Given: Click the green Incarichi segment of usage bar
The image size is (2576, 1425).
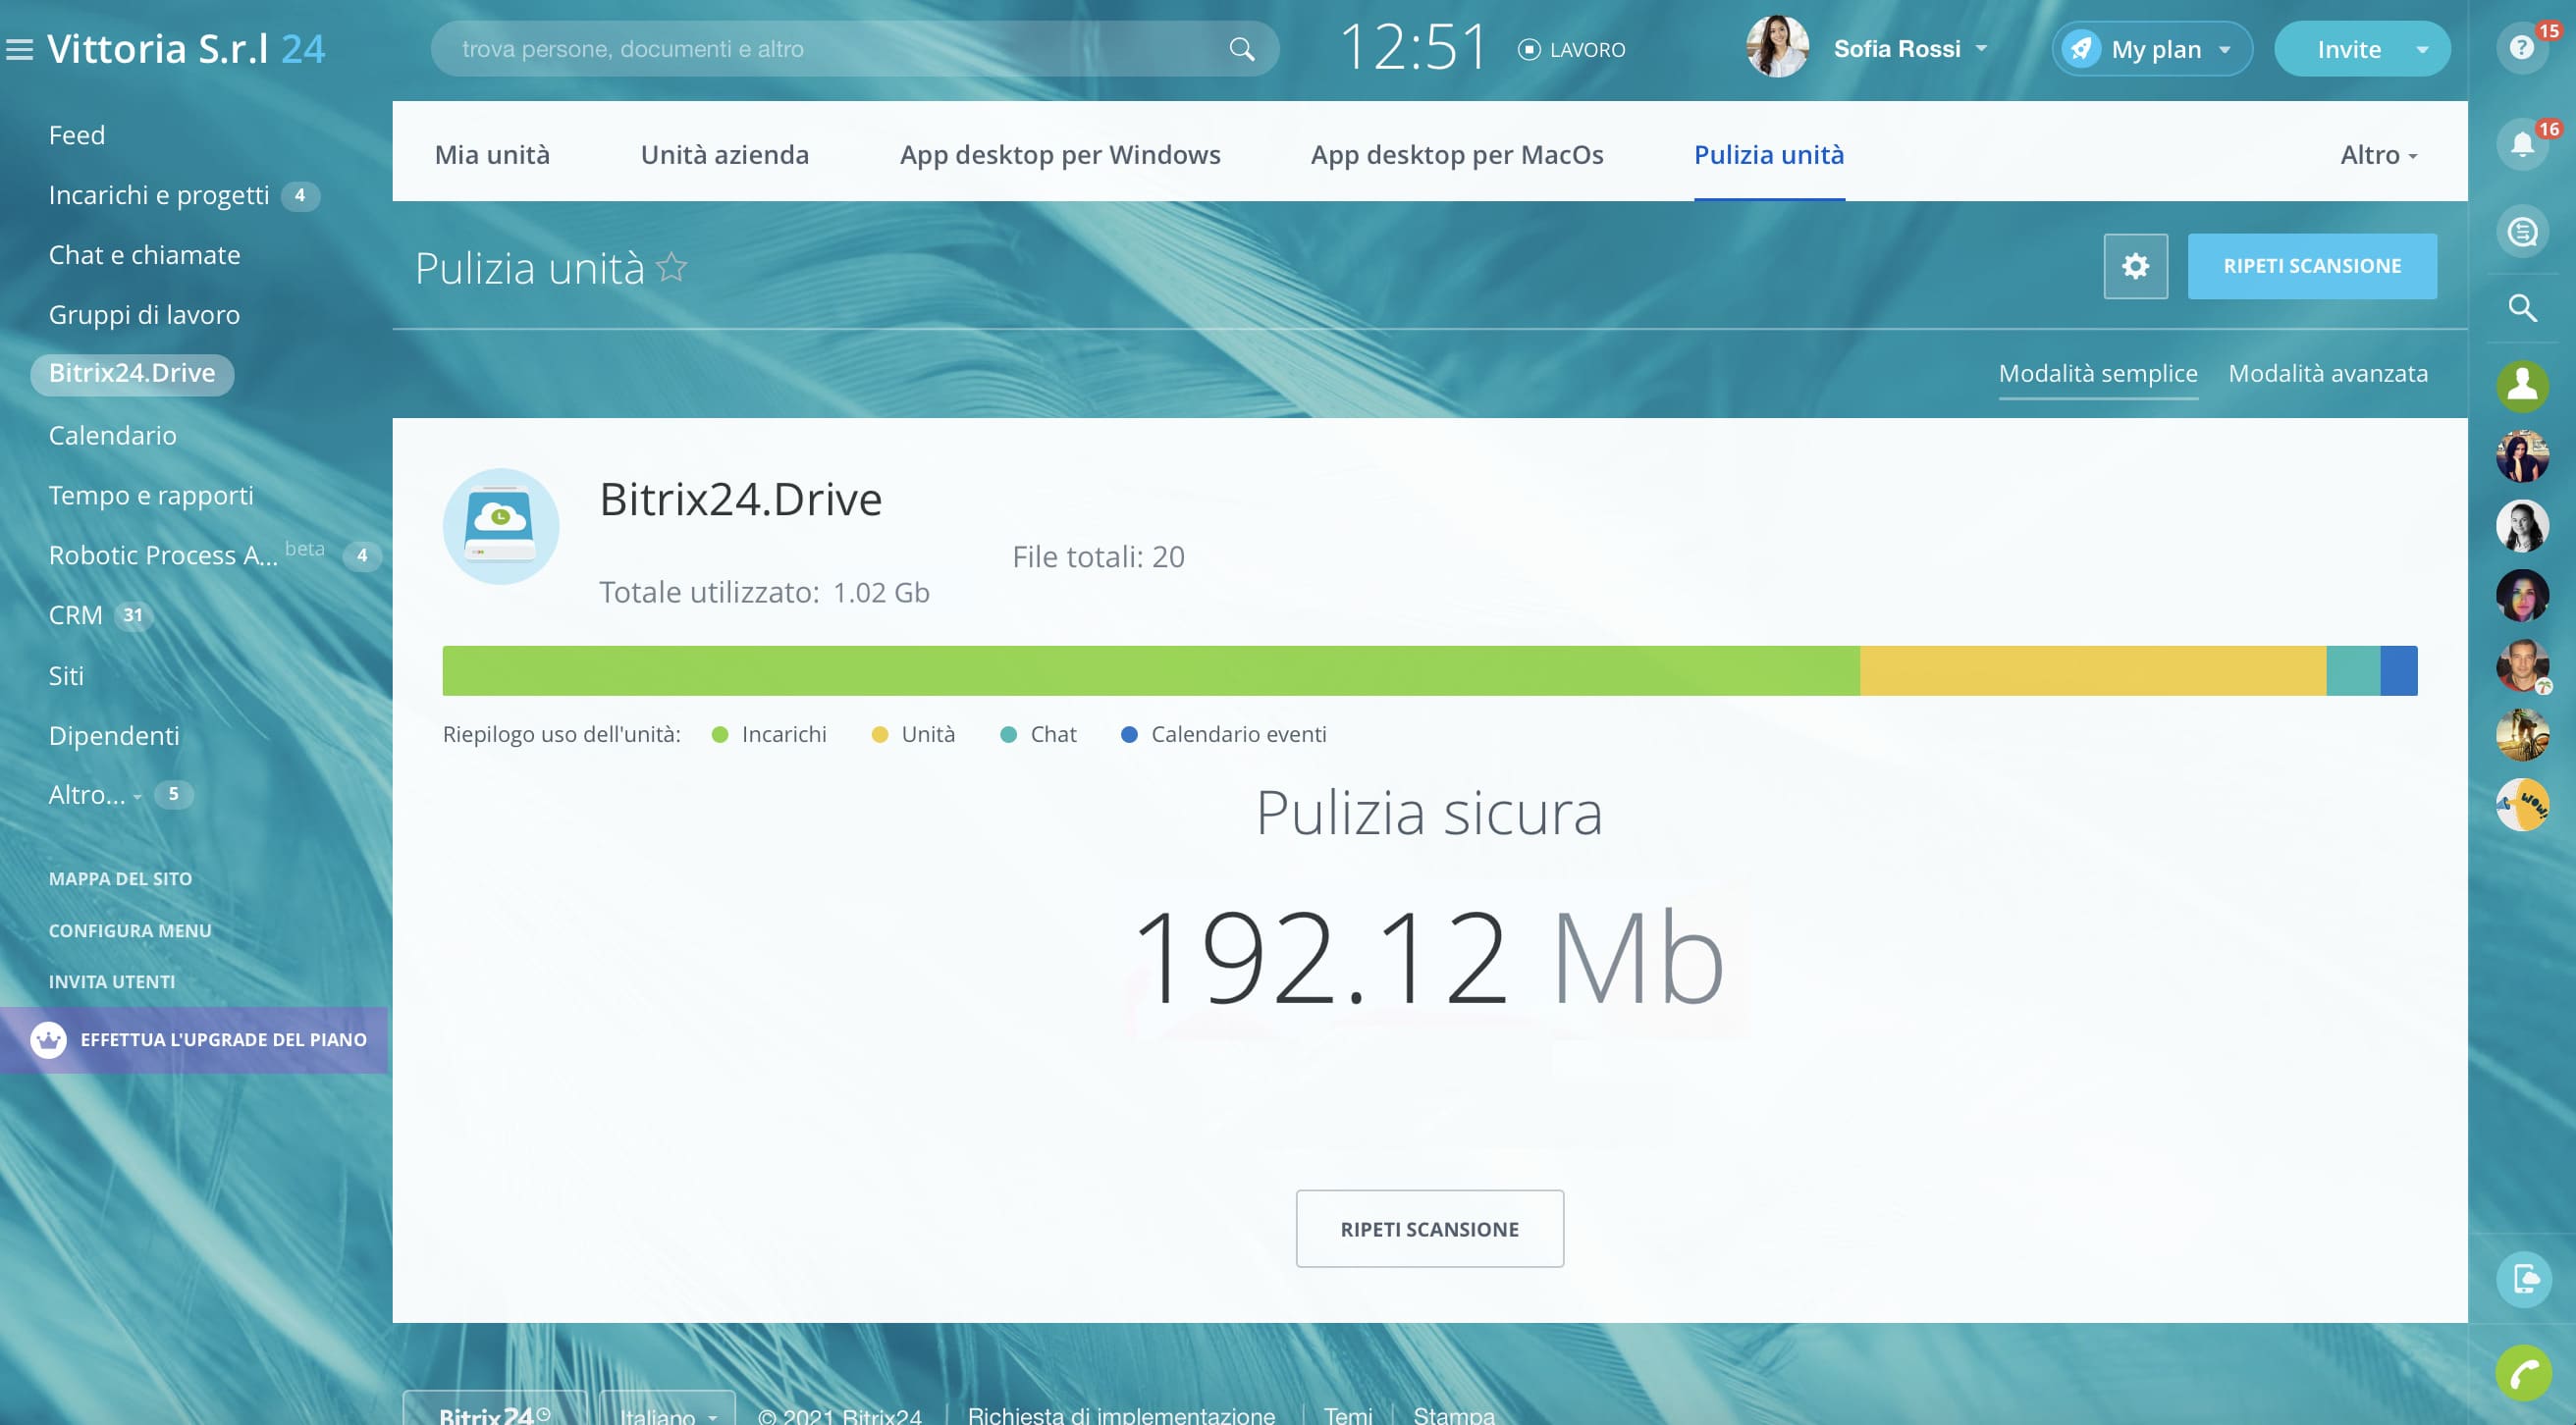Looking at the screenshot, I should (1151, 671).
